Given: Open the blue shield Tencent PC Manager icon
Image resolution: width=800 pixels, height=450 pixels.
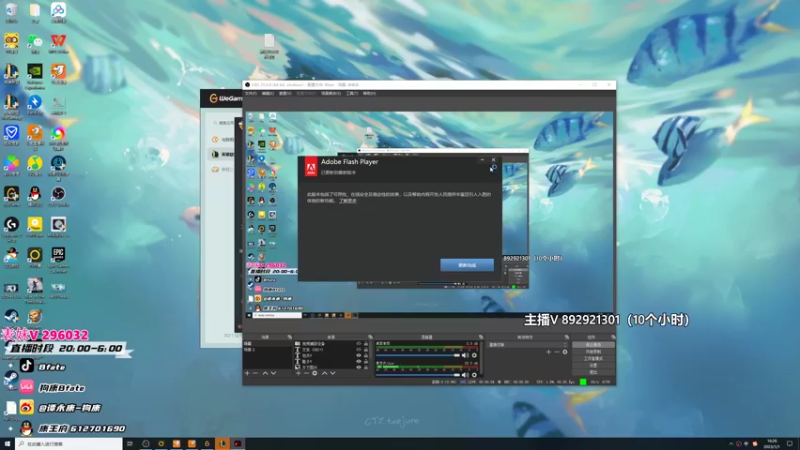Looking at the screenshot, I should pyautogui.click(x=11, y=133).
